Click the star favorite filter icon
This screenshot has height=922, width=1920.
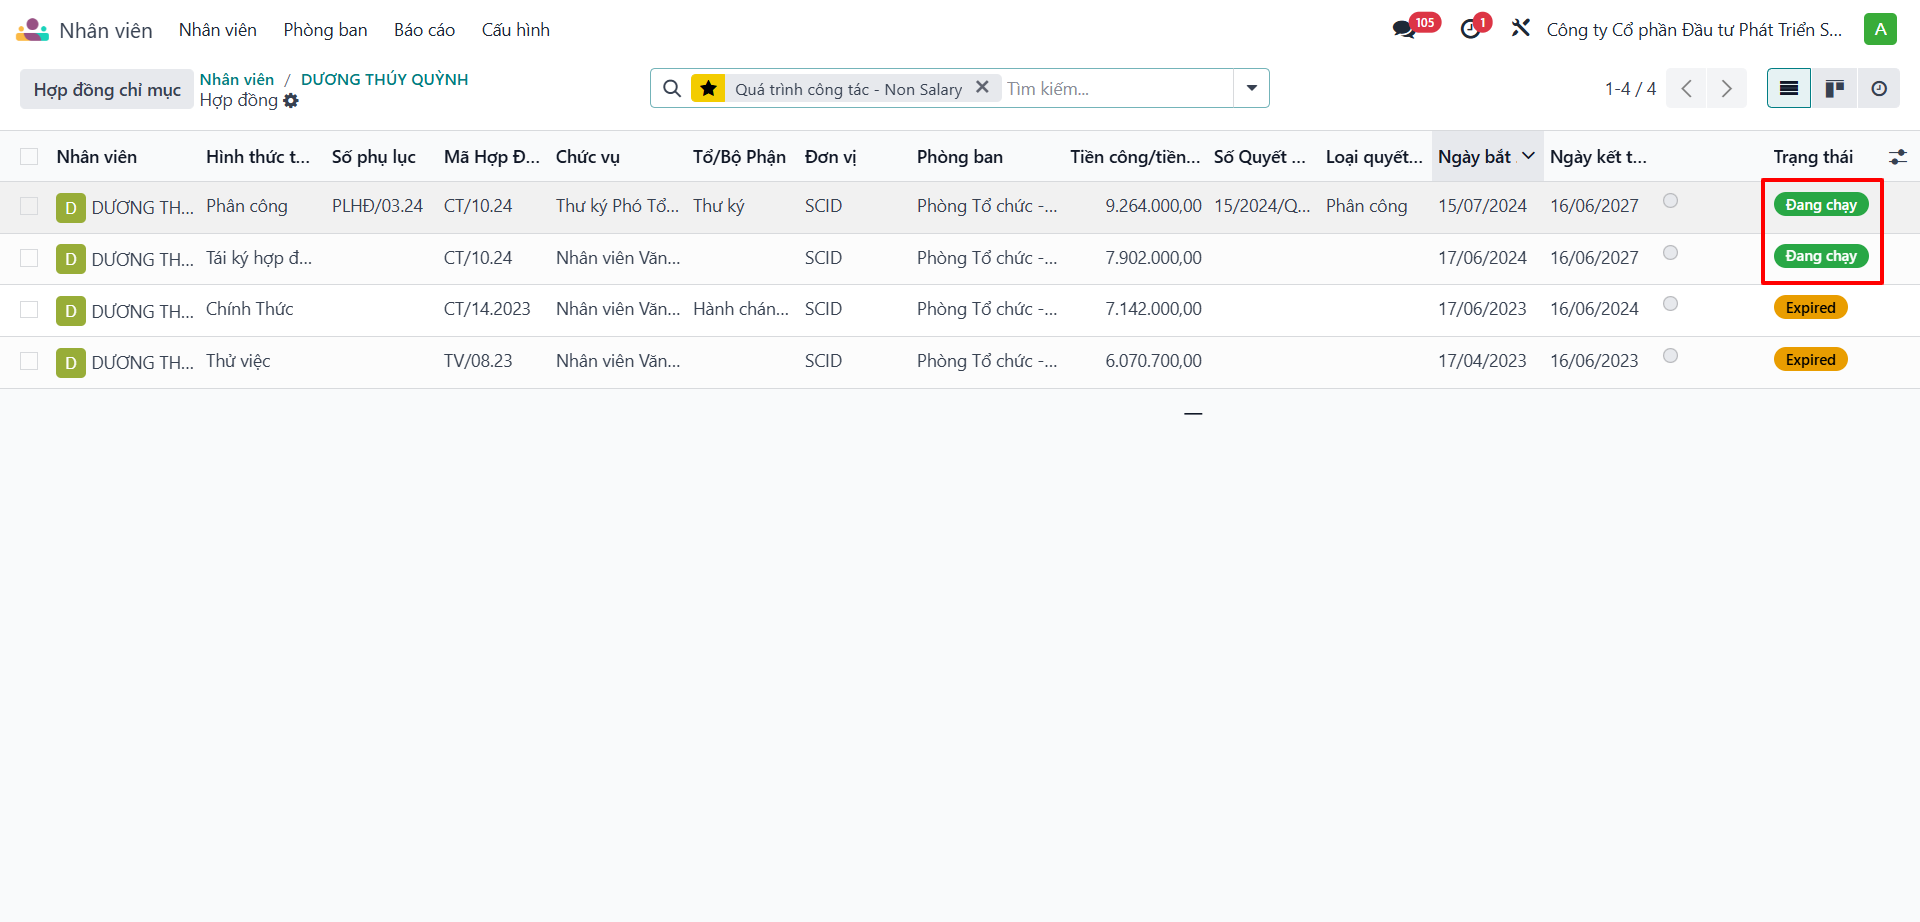(708, 89)
